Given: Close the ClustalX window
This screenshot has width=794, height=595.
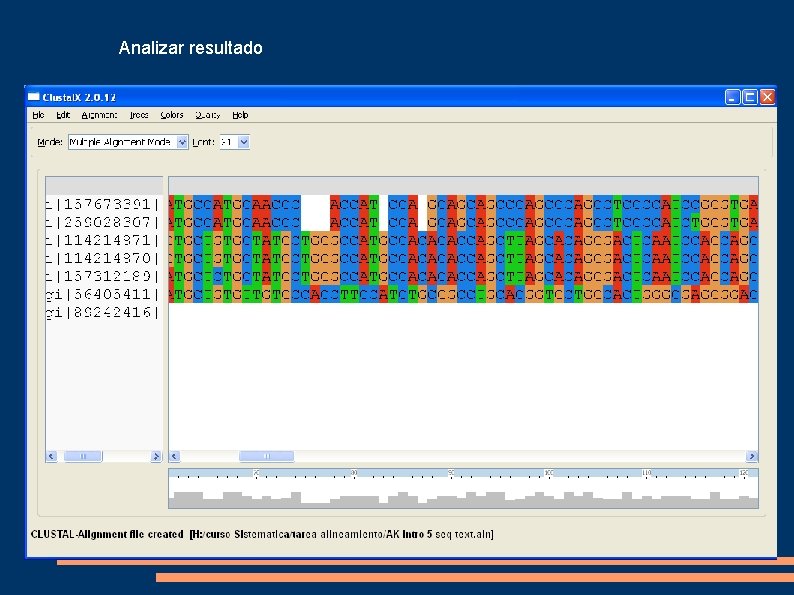Looking at the screenshot, I should pos(767,97).
